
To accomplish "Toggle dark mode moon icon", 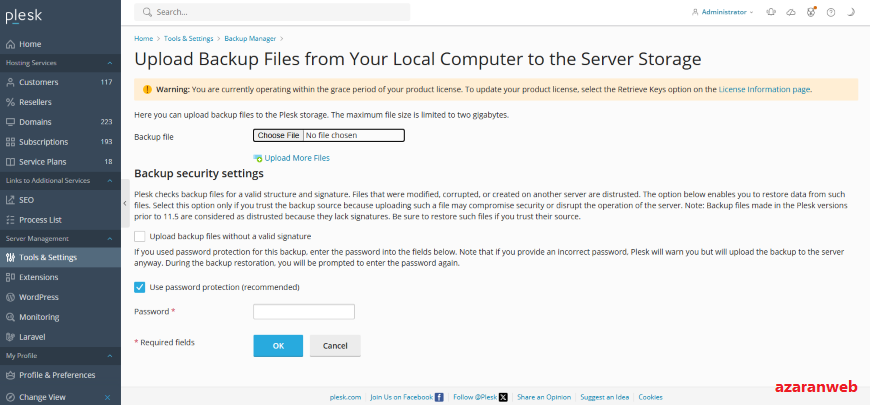I will coord(851,12).
